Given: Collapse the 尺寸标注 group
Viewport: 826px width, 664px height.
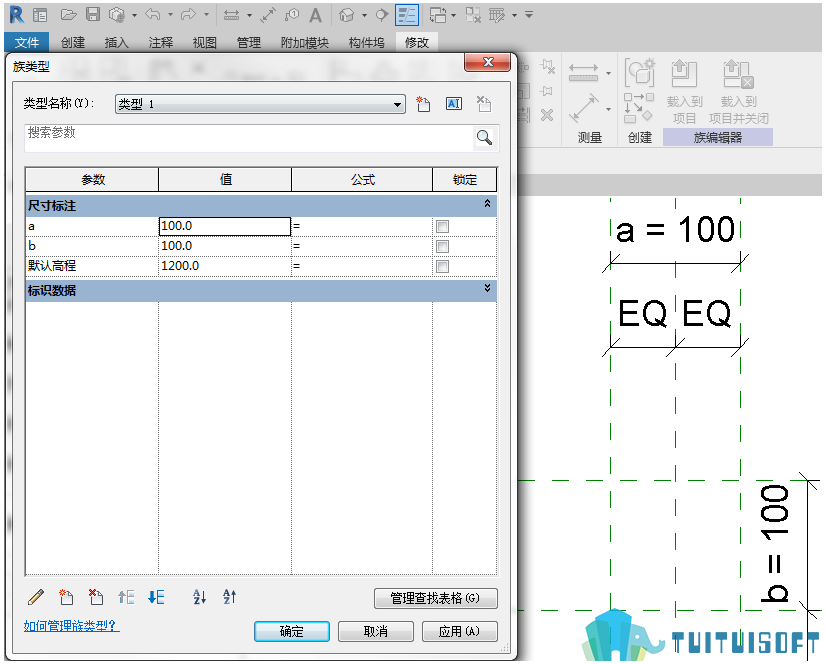Looking at the screenshot, I should point(487,204).
